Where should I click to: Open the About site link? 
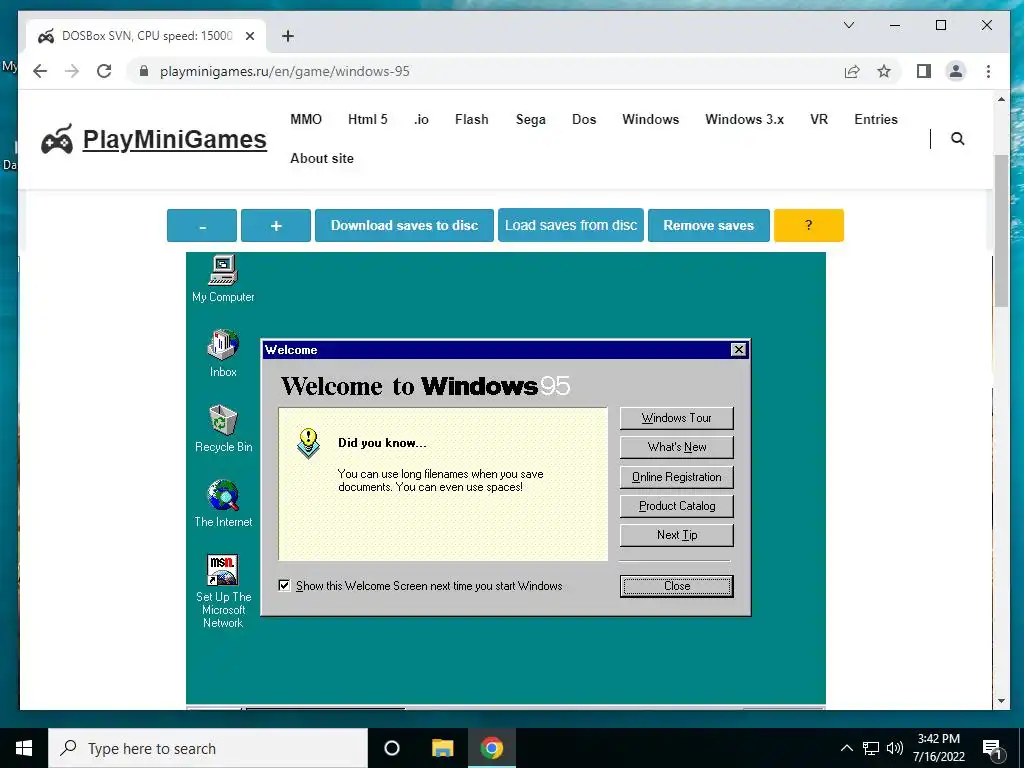[322, 158]
